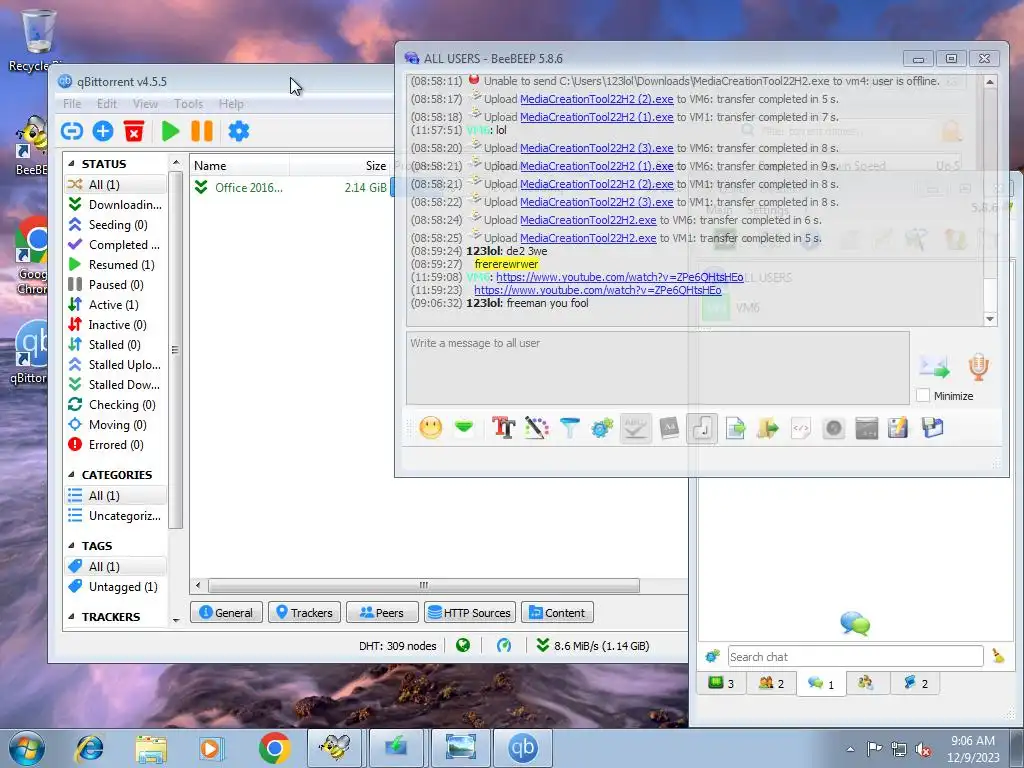Select the Office 2016 torrent row
This screenshot has height=768, width=1024.
coord(292,187)
